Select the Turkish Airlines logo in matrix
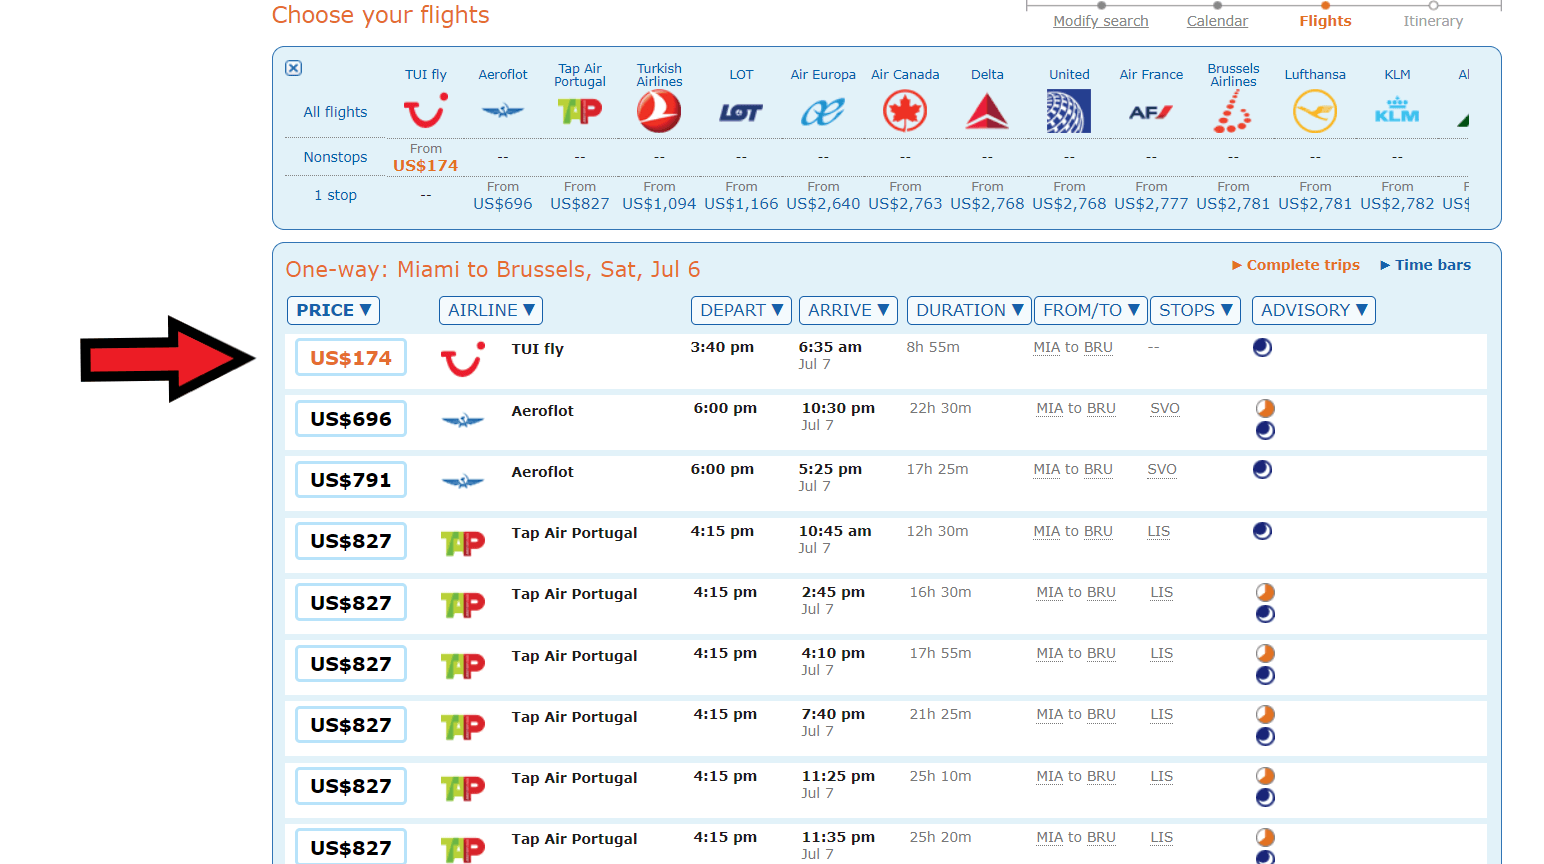Image resolution: width=1544 pixels, height=864 pixels. coord(659,111)
